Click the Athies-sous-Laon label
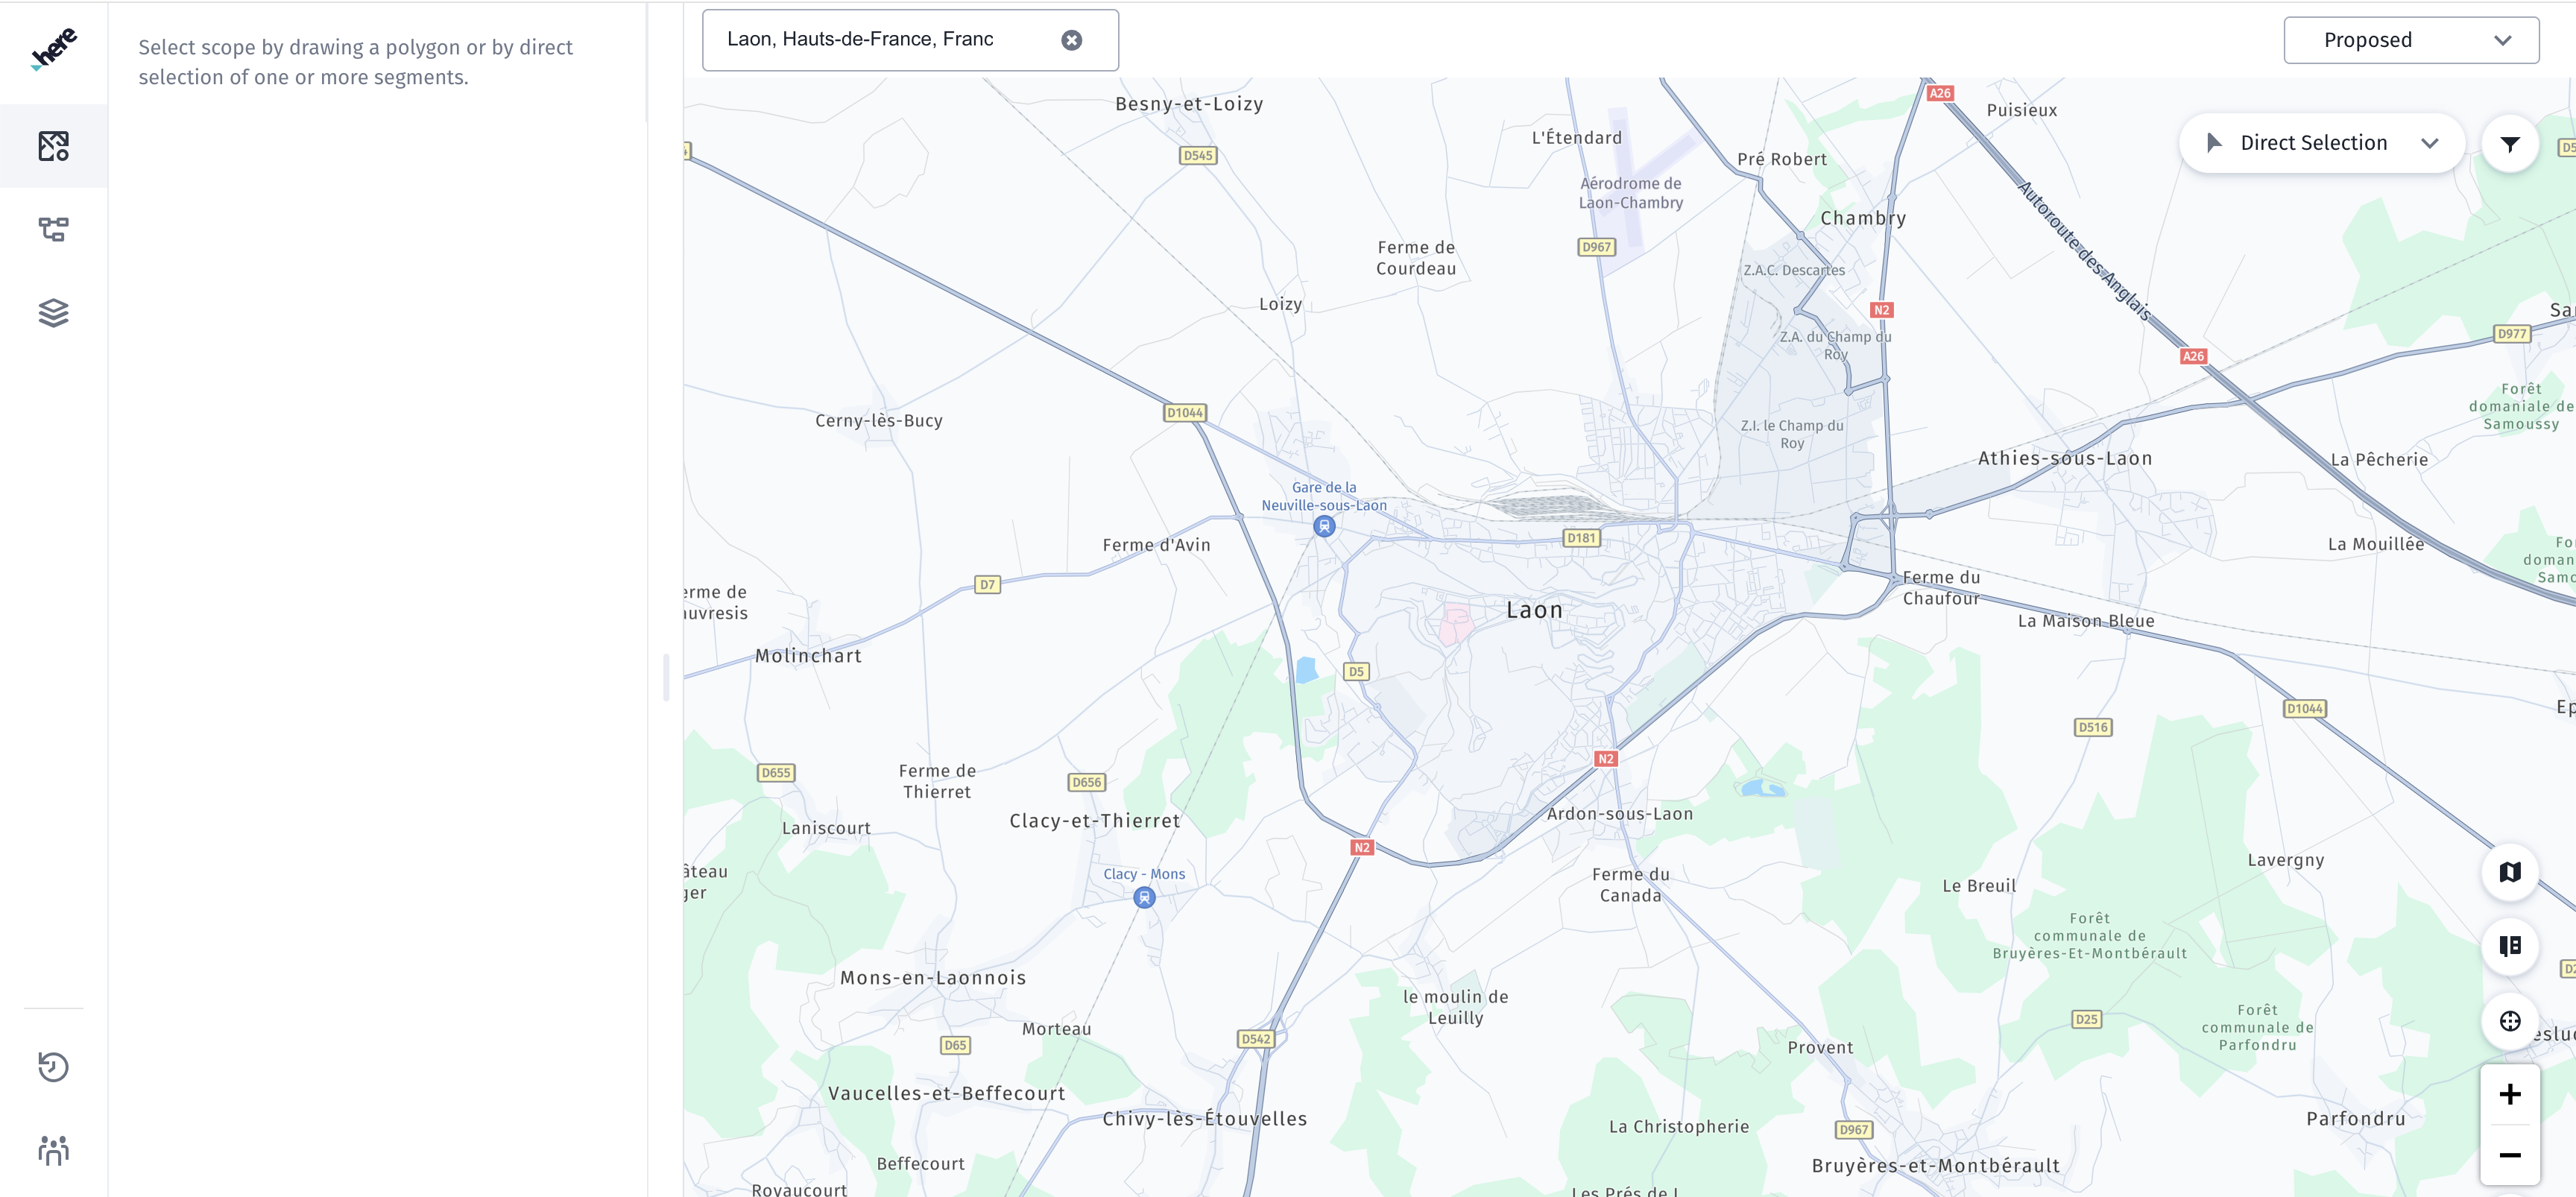The height and width of the screenshot is (1197, 2576). 2065,458
